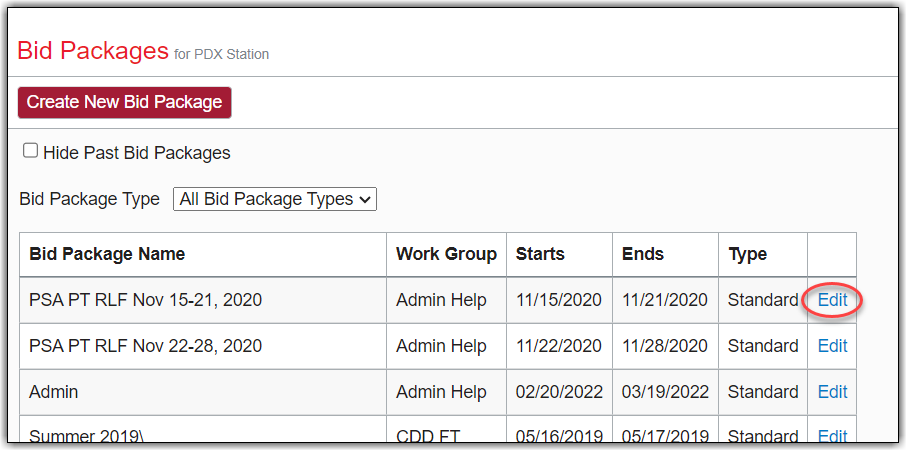Open Edit link for the Admin bid package

(832, 392)
